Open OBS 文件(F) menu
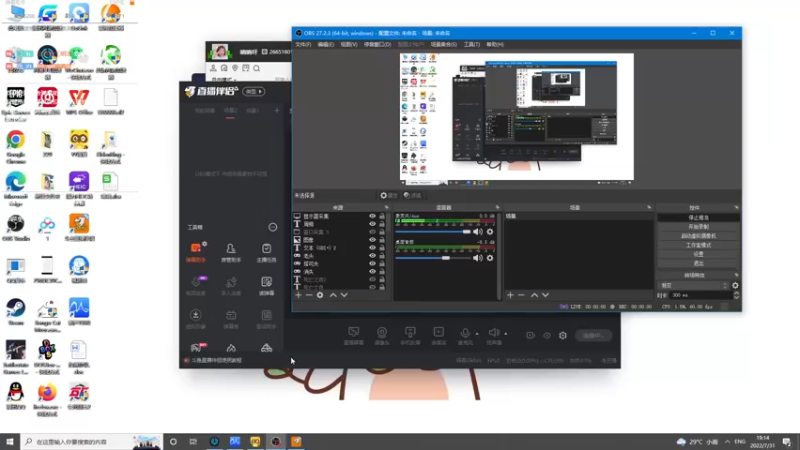800x450 pixels. point(303,44)
